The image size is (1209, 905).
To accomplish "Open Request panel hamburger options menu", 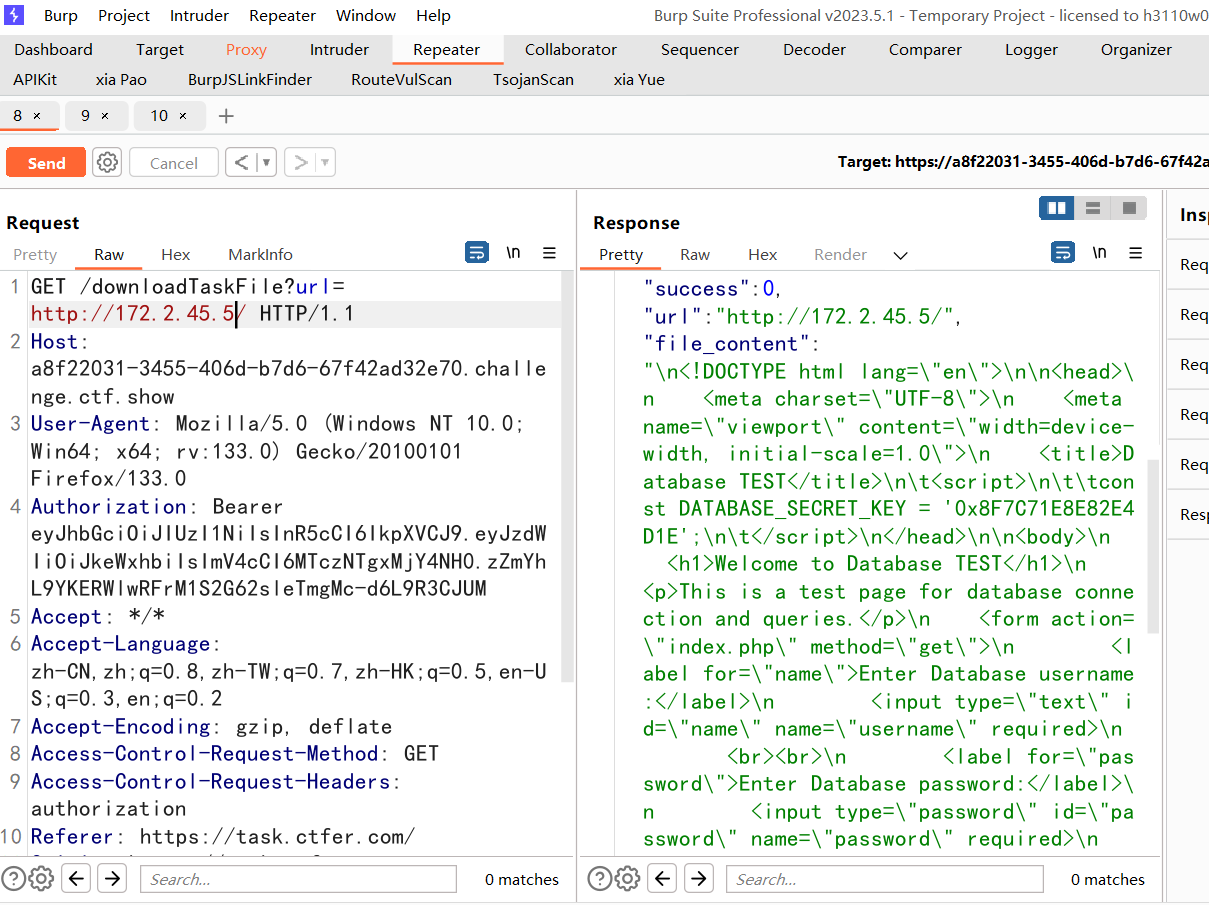I will click(549, 253).
